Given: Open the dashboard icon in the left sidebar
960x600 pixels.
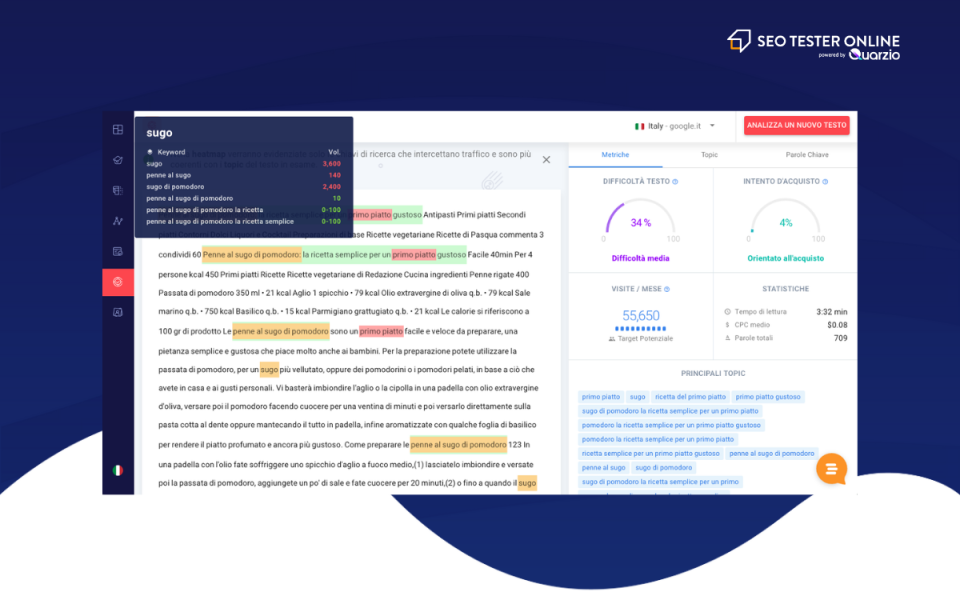Looking at the screenshot, I should pyautogui.click(x=118, y=128).
